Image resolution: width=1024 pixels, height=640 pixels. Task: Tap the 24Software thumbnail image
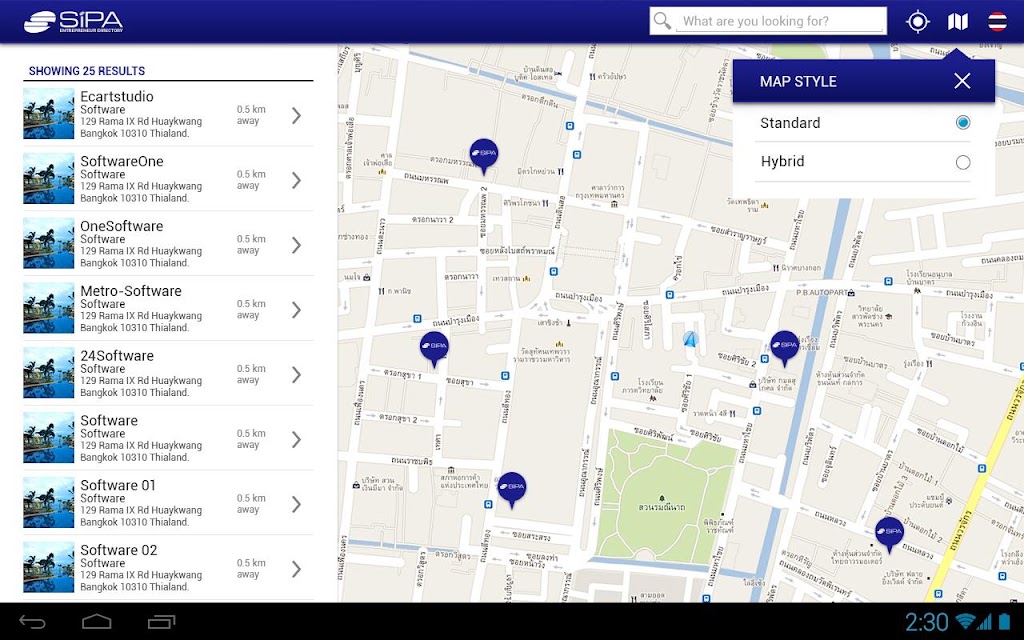tap(49, 372)
